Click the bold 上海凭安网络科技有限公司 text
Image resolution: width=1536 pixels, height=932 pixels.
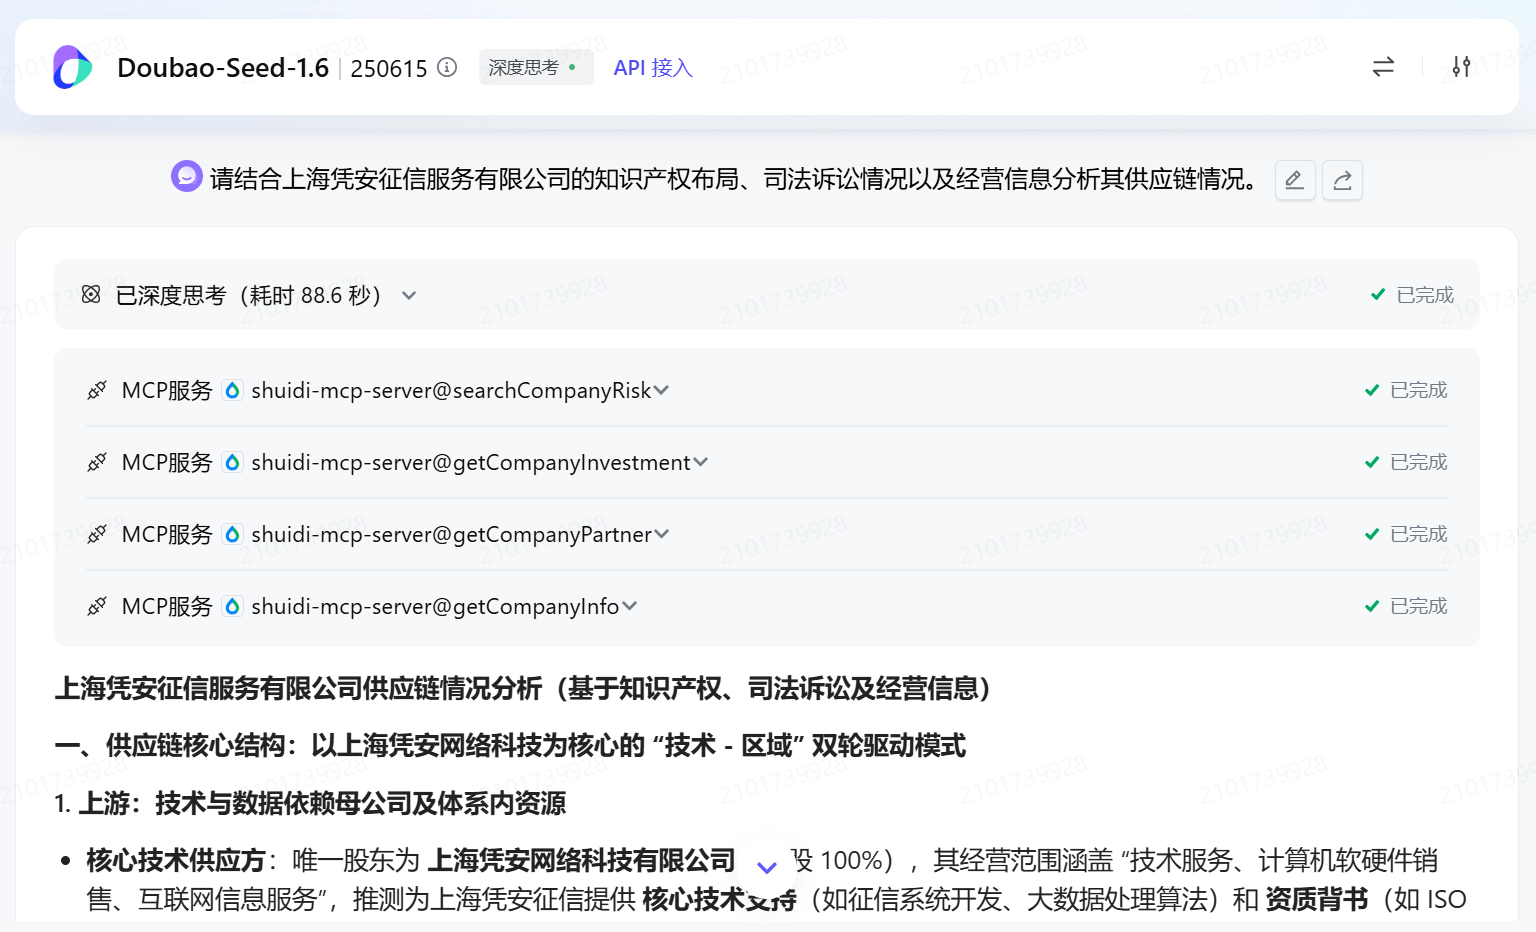[x=582, y=860]
